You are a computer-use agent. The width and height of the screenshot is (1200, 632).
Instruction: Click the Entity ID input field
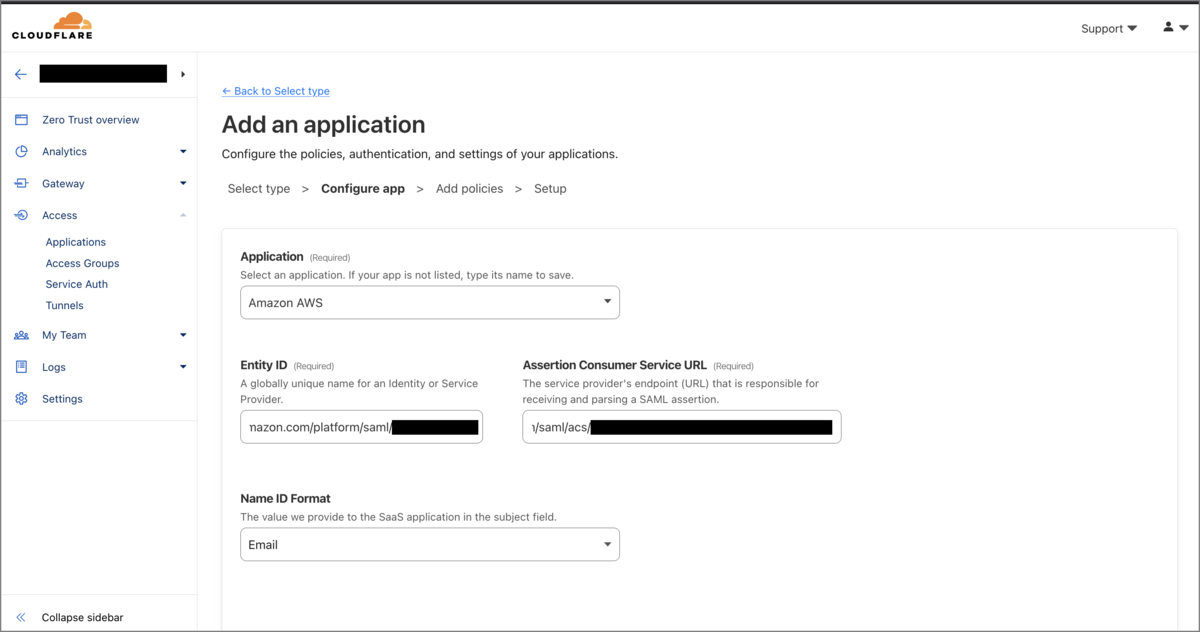pos(361,427)
